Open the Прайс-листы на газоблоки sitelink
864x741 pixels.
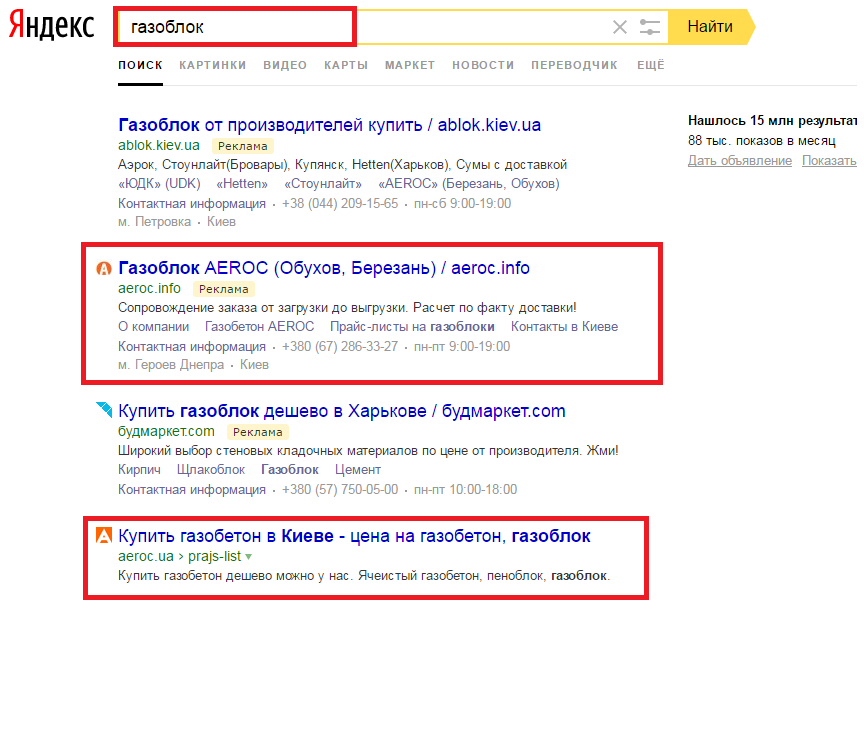click(412, 327)
